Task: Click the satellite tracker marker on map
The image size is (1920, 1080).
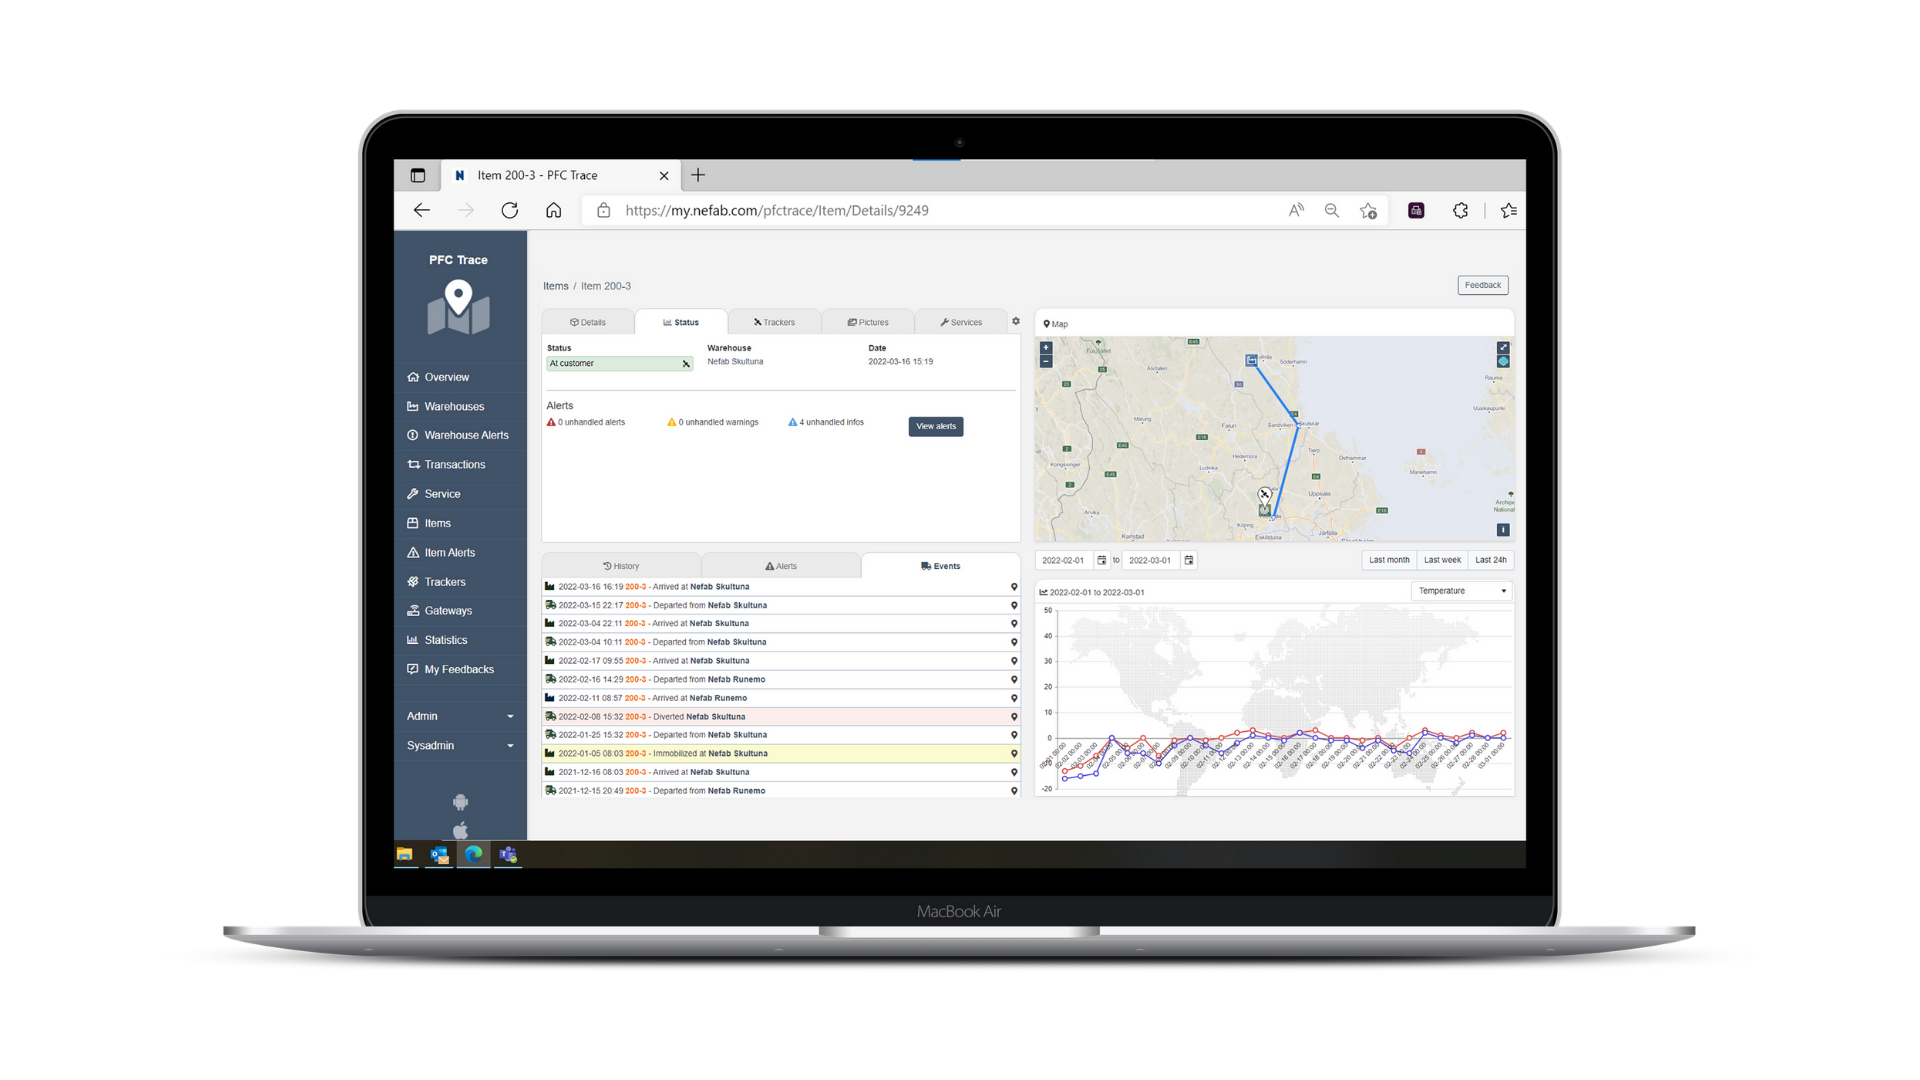Action: 1265,494
